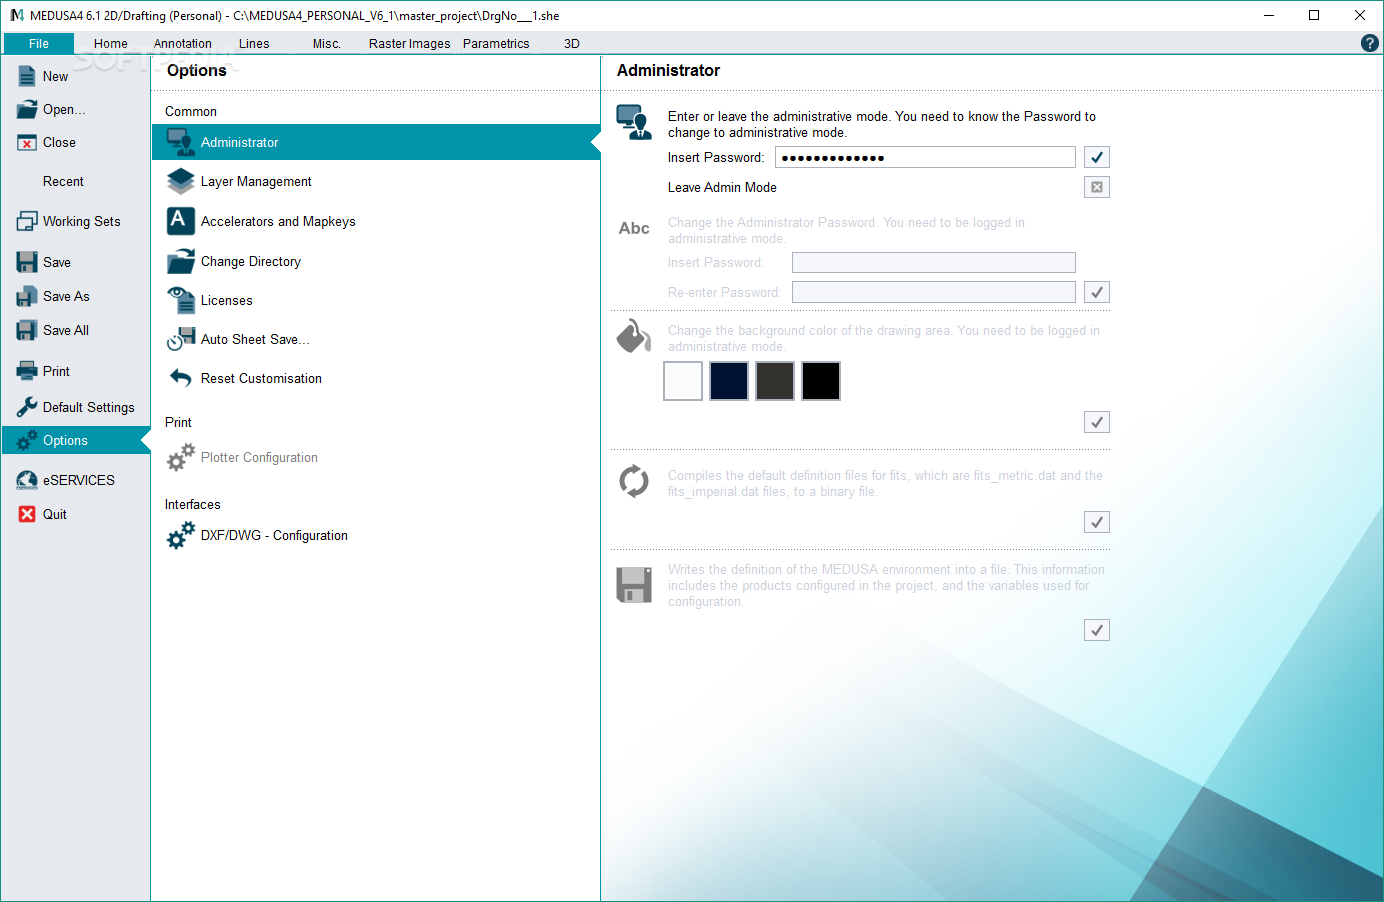This screenshot has width=1384, height=902.
Task: Click the red Close file icon
Action: (27, 143)
